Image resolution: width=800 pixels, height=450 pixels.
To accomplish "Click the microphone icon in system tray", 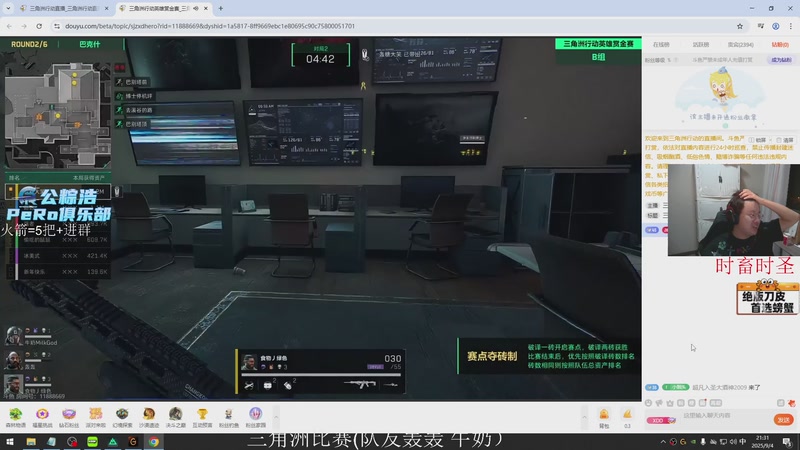I will coord(703,442).
